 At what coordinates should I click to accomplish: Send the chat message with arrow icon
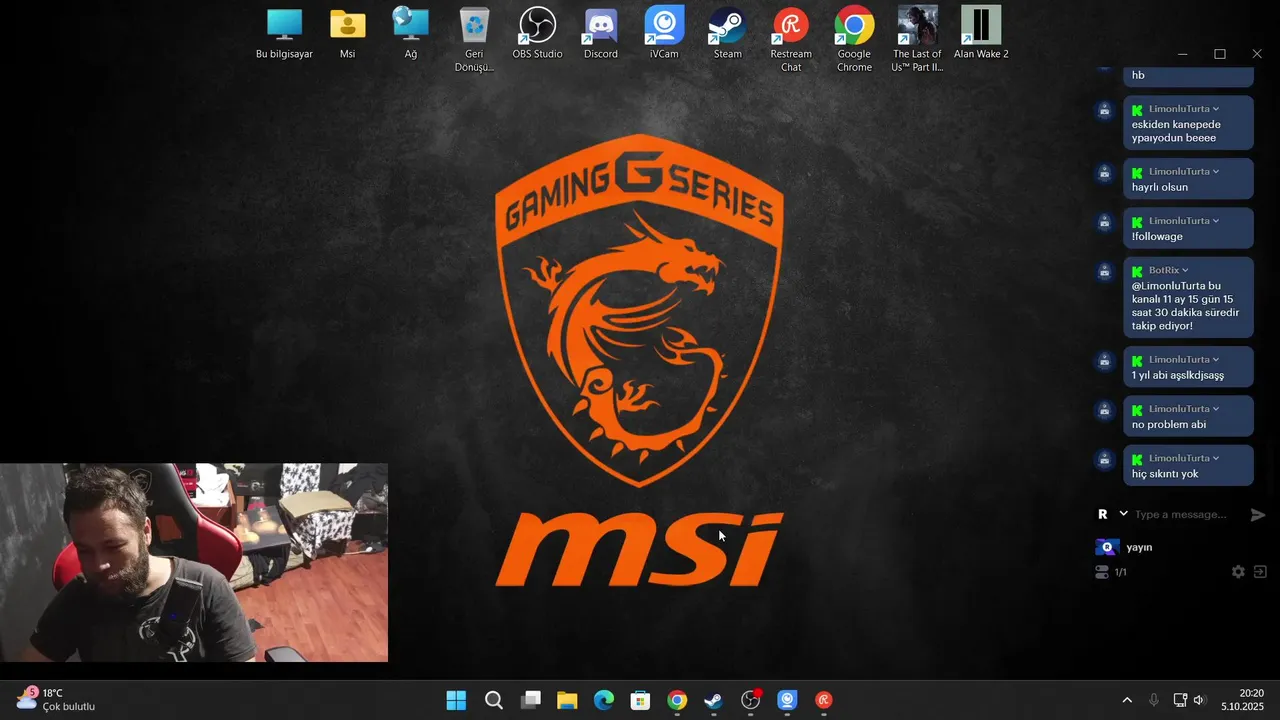point(1258,514)
